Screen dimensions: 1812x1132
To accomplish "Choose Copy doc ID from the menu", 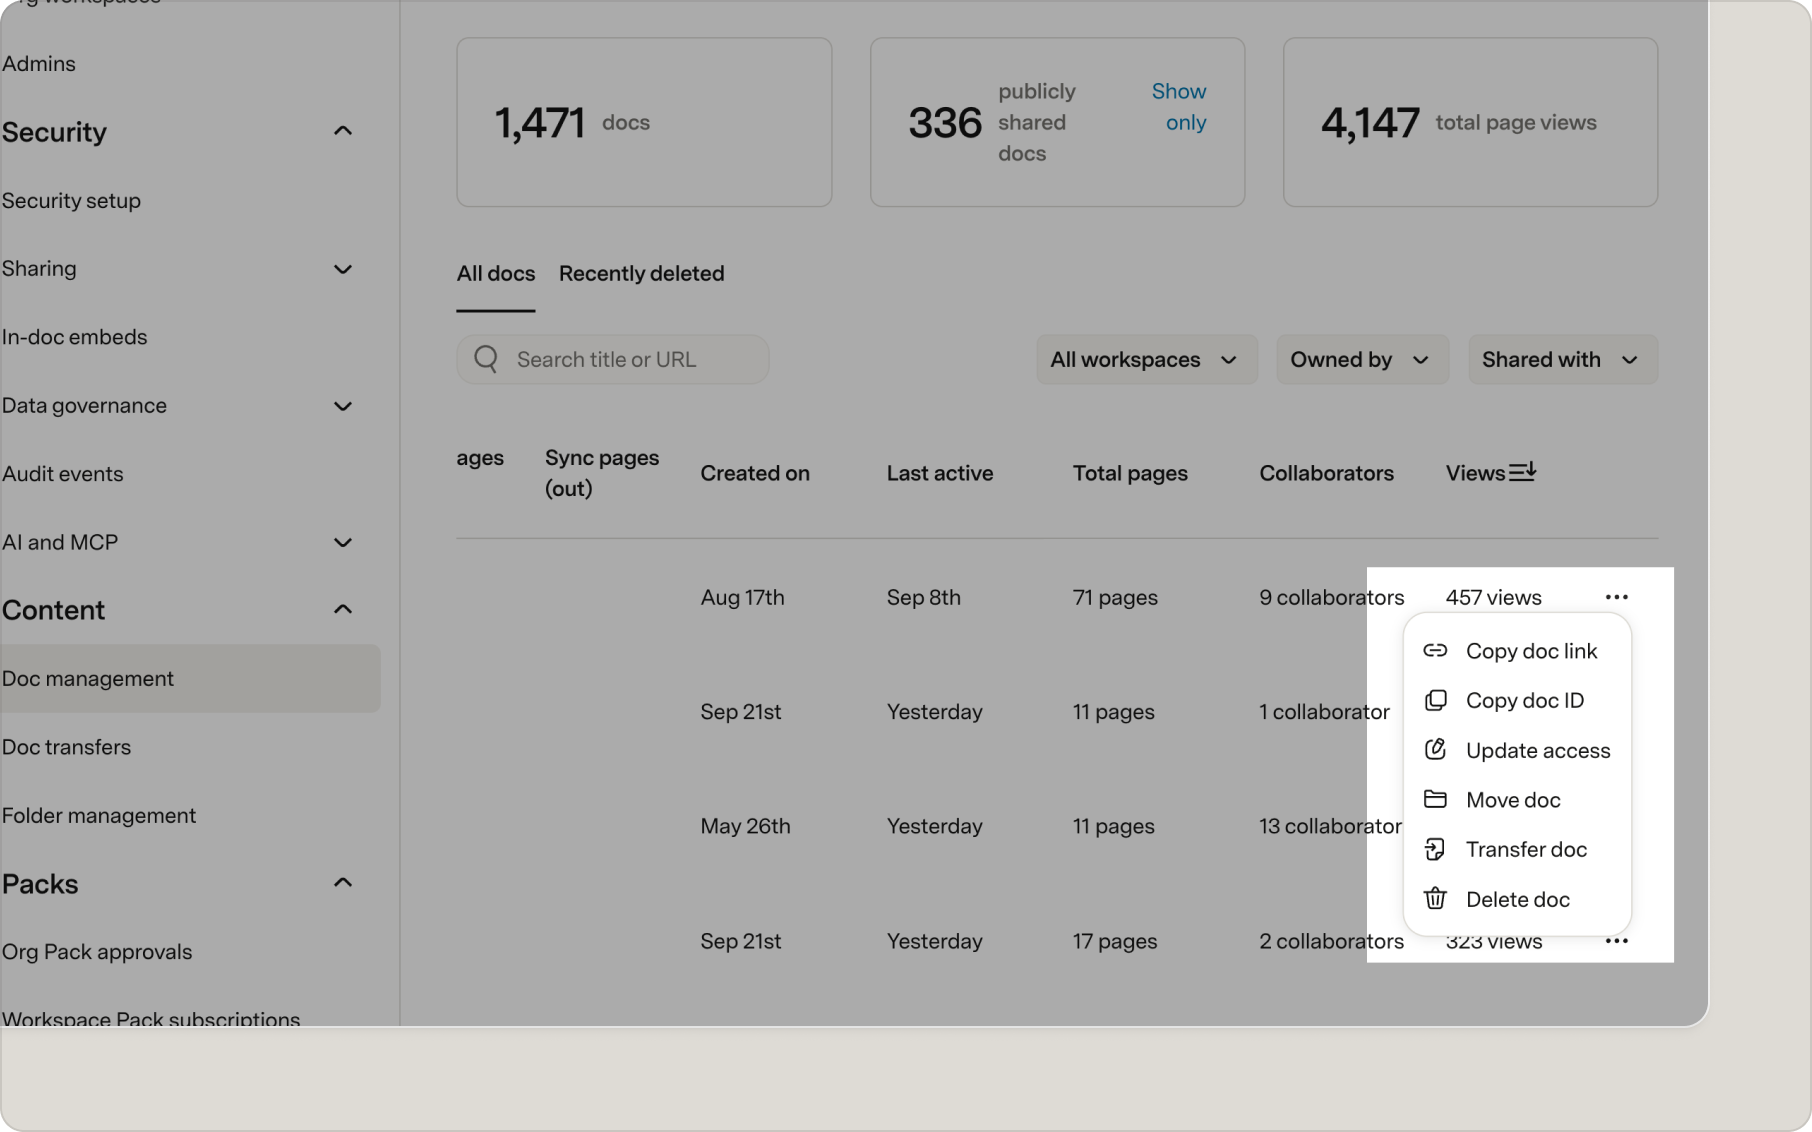I will (1517, 700).
